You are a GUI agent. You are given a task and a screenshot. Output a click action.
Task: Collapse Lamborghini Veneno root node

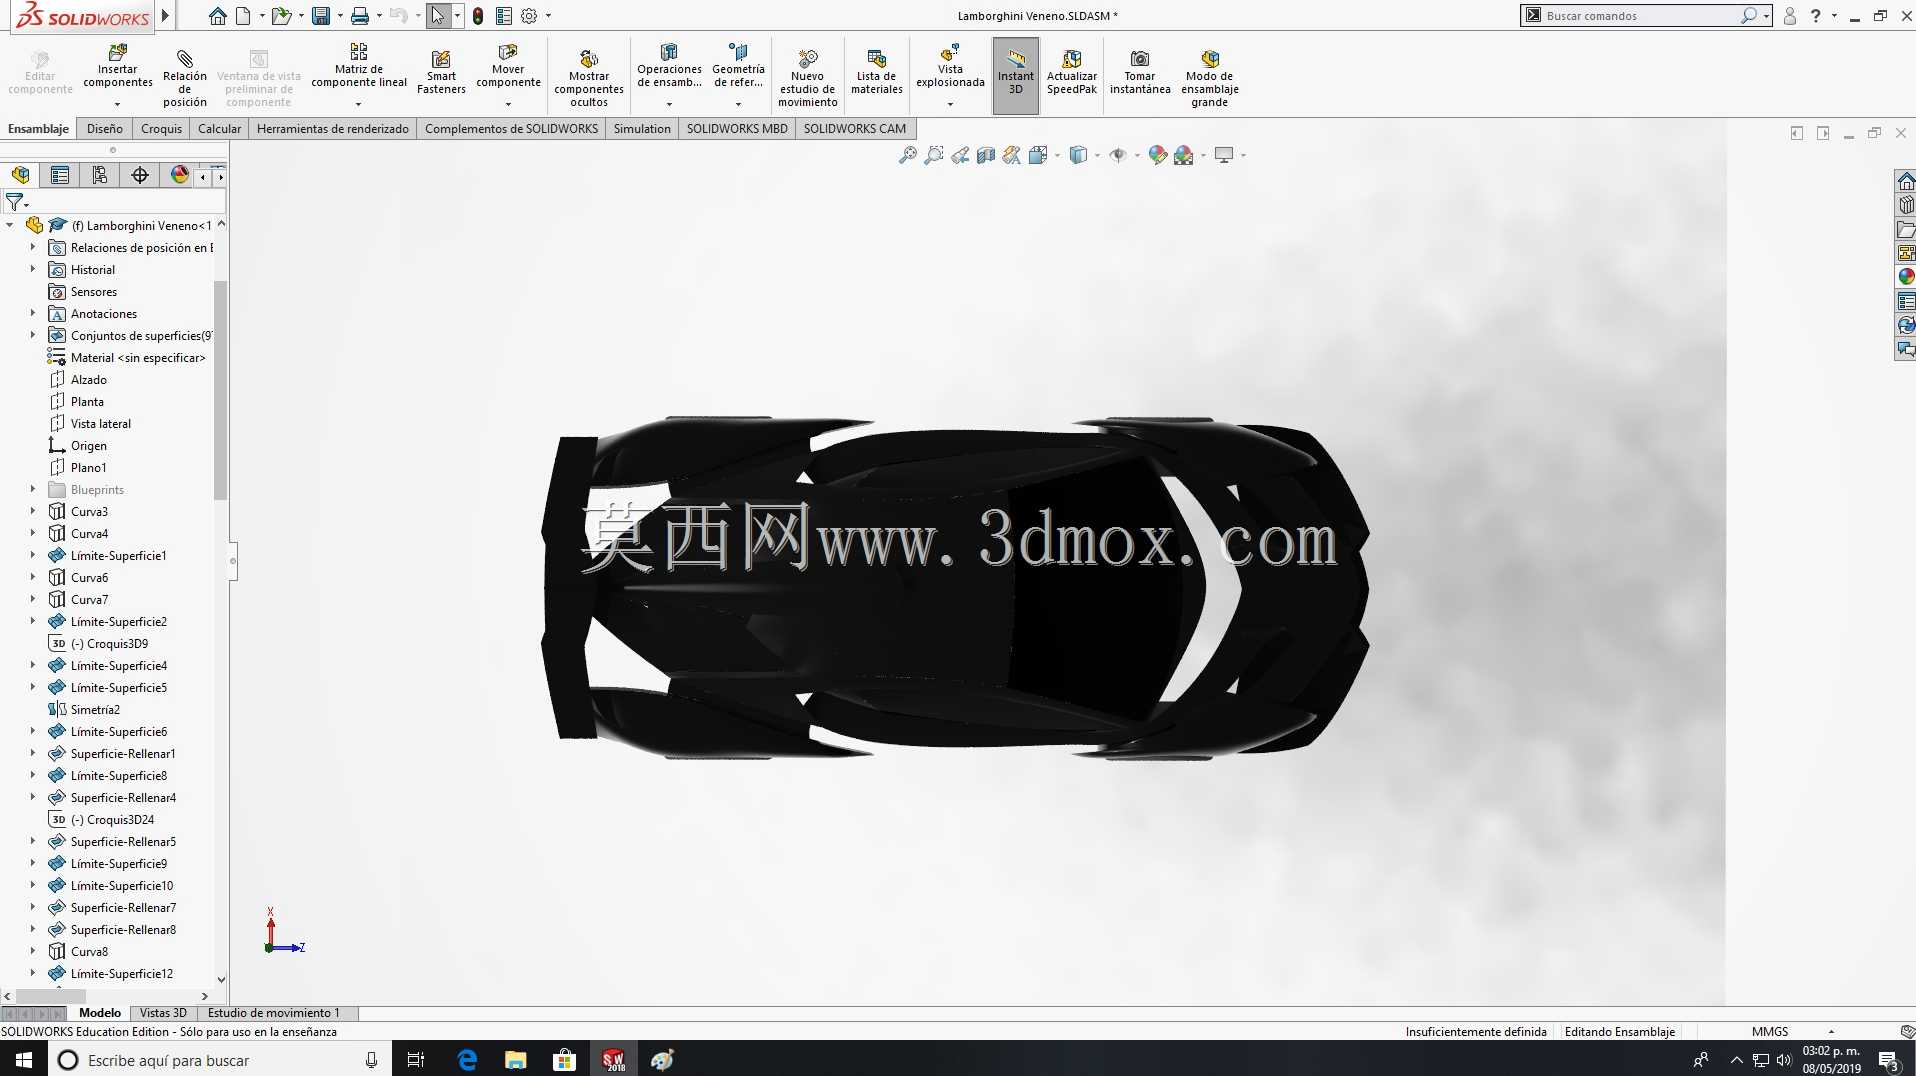[10, 225]
